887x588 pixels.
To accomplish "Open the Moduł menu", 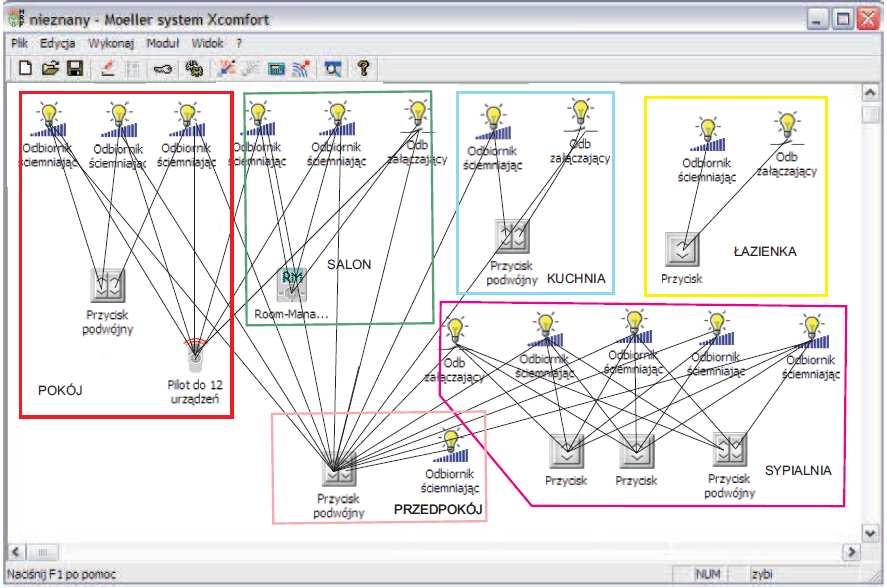I will point(162,43).
